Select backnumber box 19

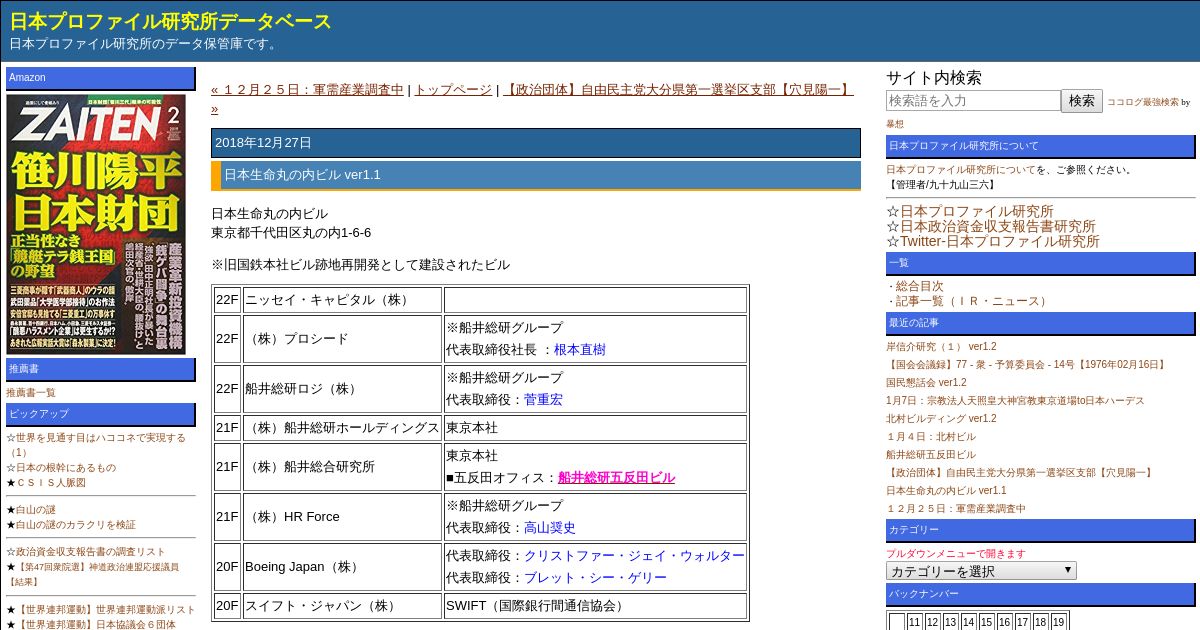[1059, 622]
